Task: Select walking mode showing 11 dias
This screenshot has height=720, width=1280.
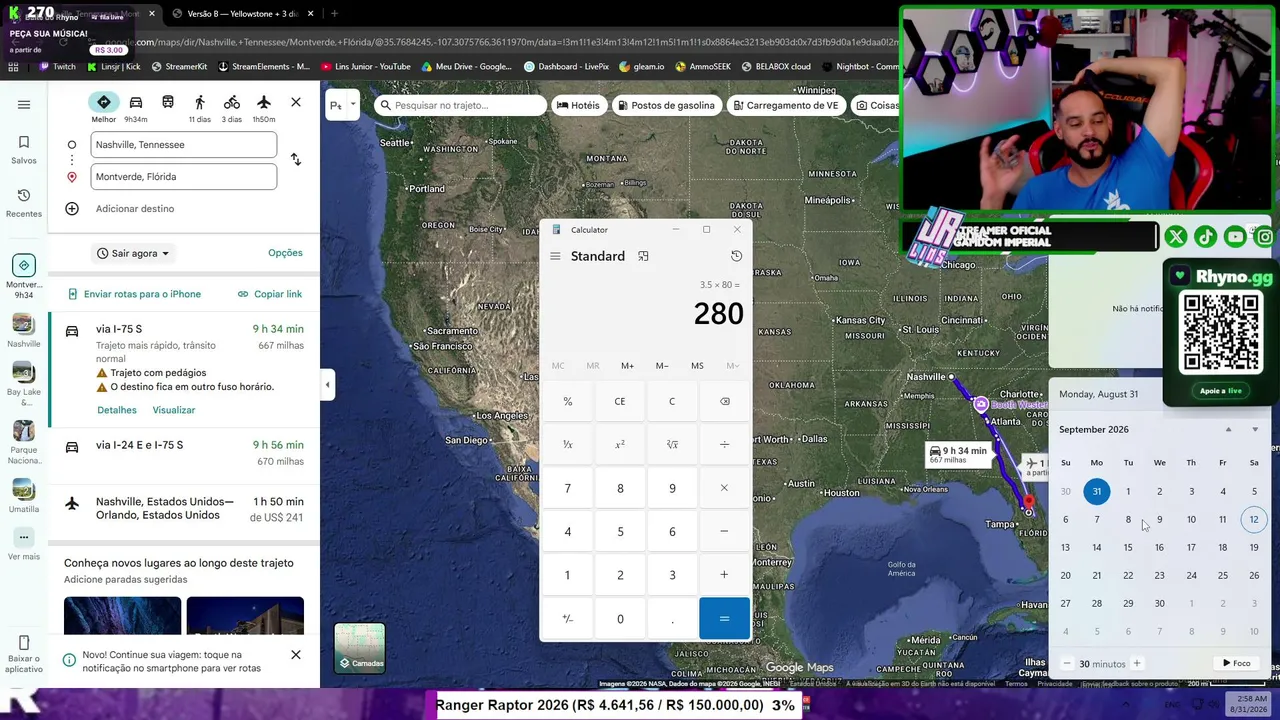Action: [x=200, y=108]
